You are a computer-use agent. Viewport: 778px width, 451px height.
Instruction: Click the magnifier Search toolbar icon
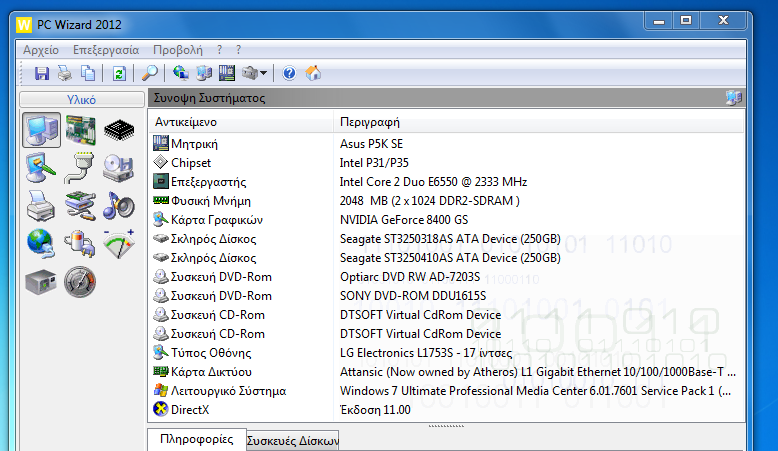149,73
